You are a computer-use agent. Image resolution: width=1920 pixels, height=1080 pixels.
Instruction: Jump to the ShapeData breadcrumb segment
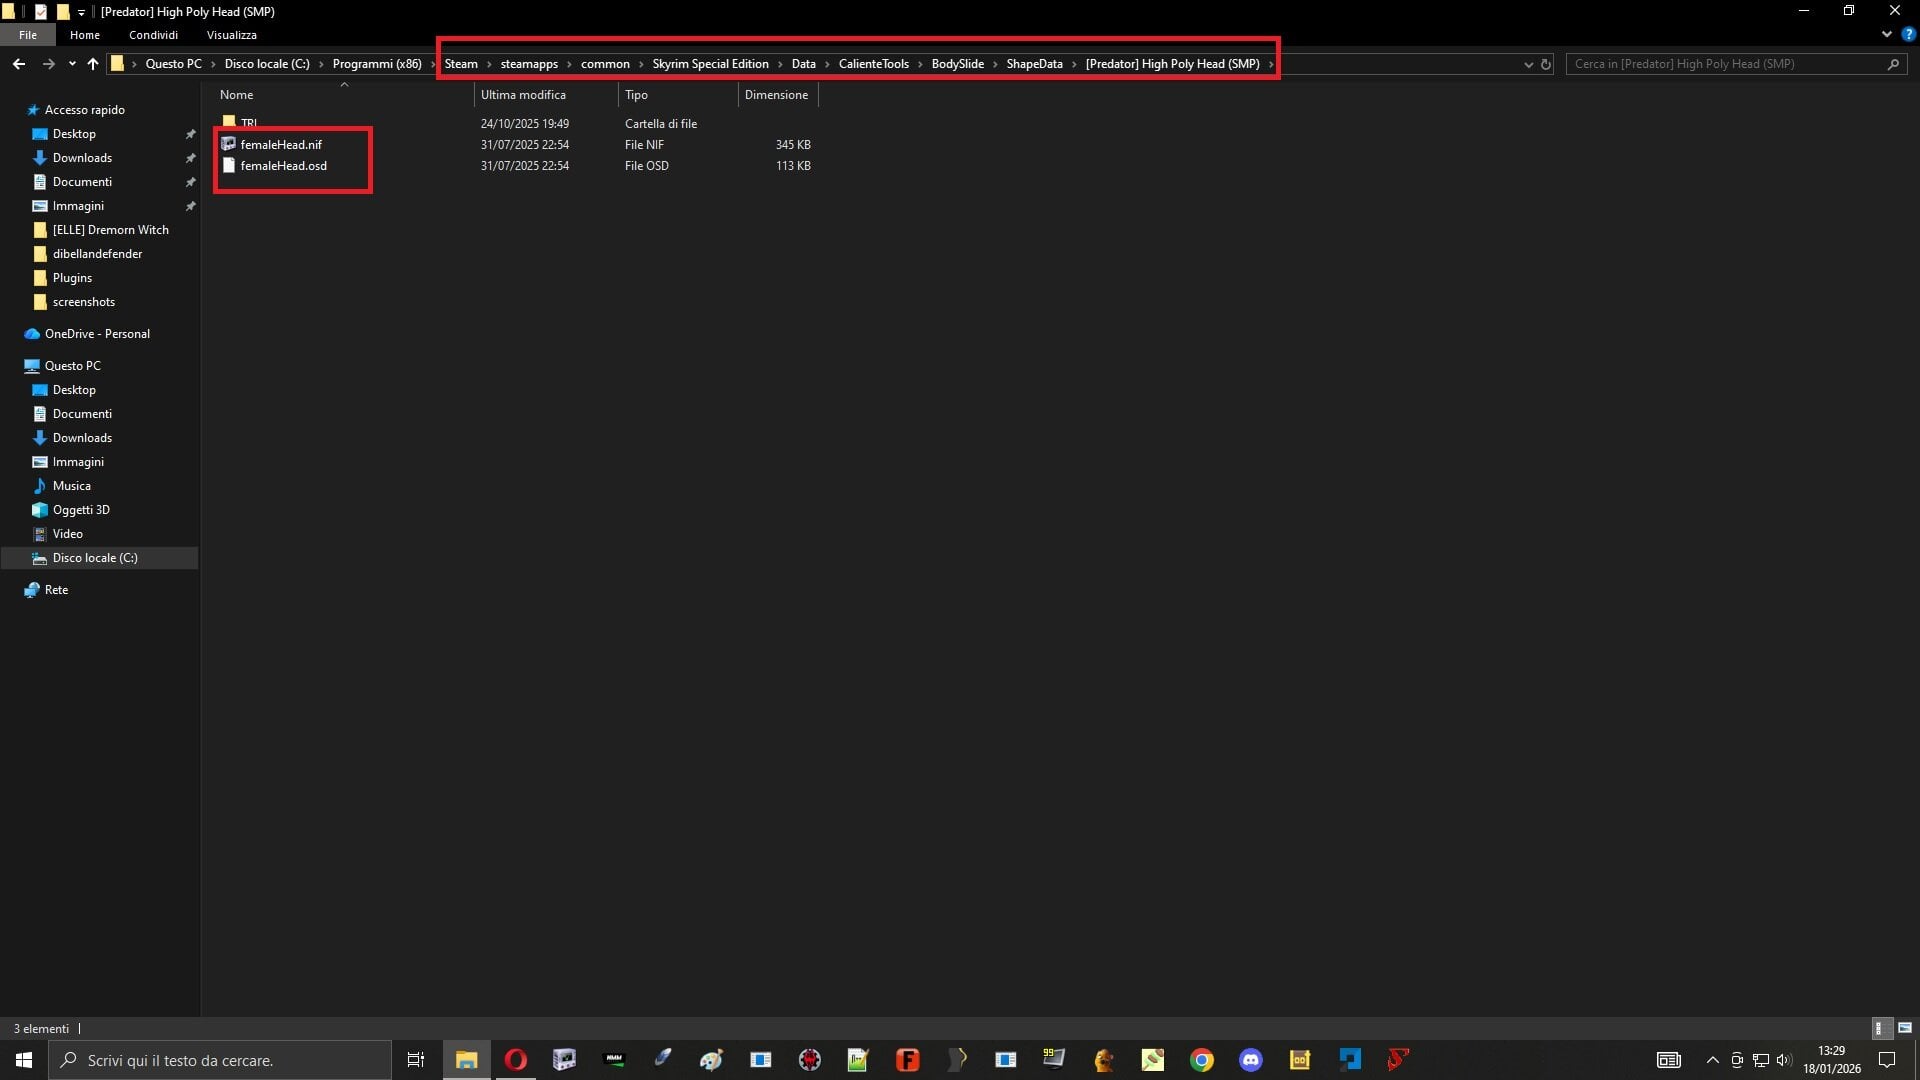1034,64
